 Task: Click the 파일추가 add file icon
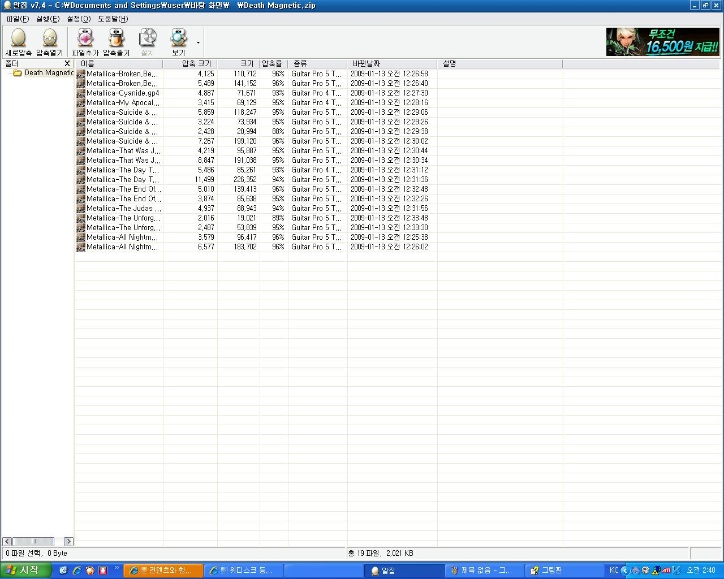tap(85, 38)
